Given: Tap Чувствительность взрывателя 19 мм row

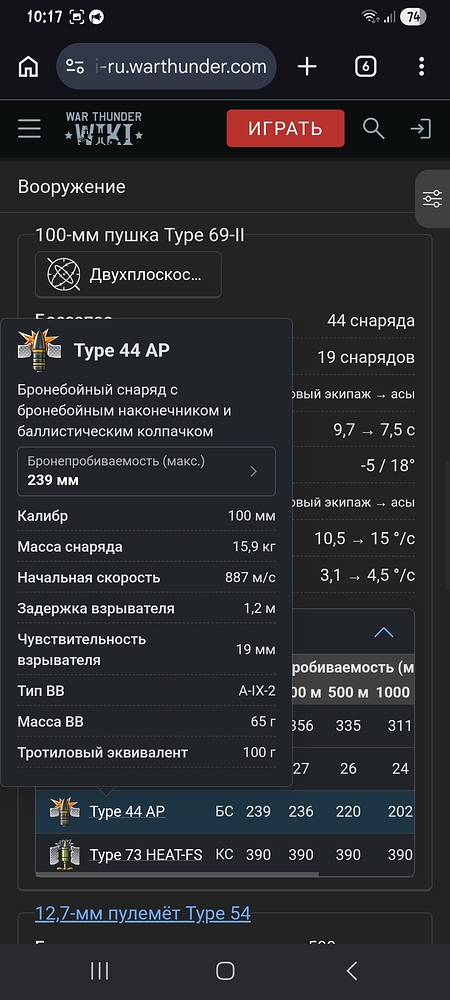Looking at the screenshot, I should click(x=146, y=649).
